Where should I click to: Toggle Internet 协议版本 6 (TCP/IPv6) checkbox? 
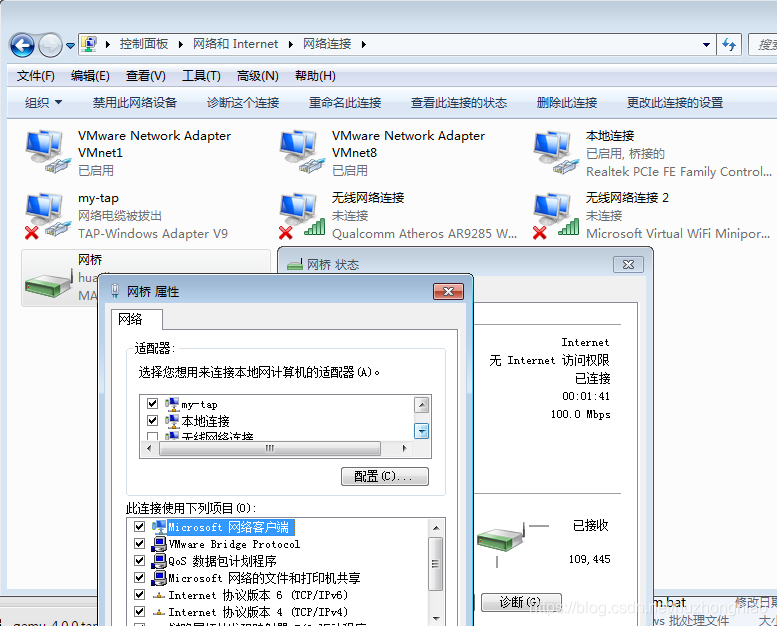click(139, 594)
